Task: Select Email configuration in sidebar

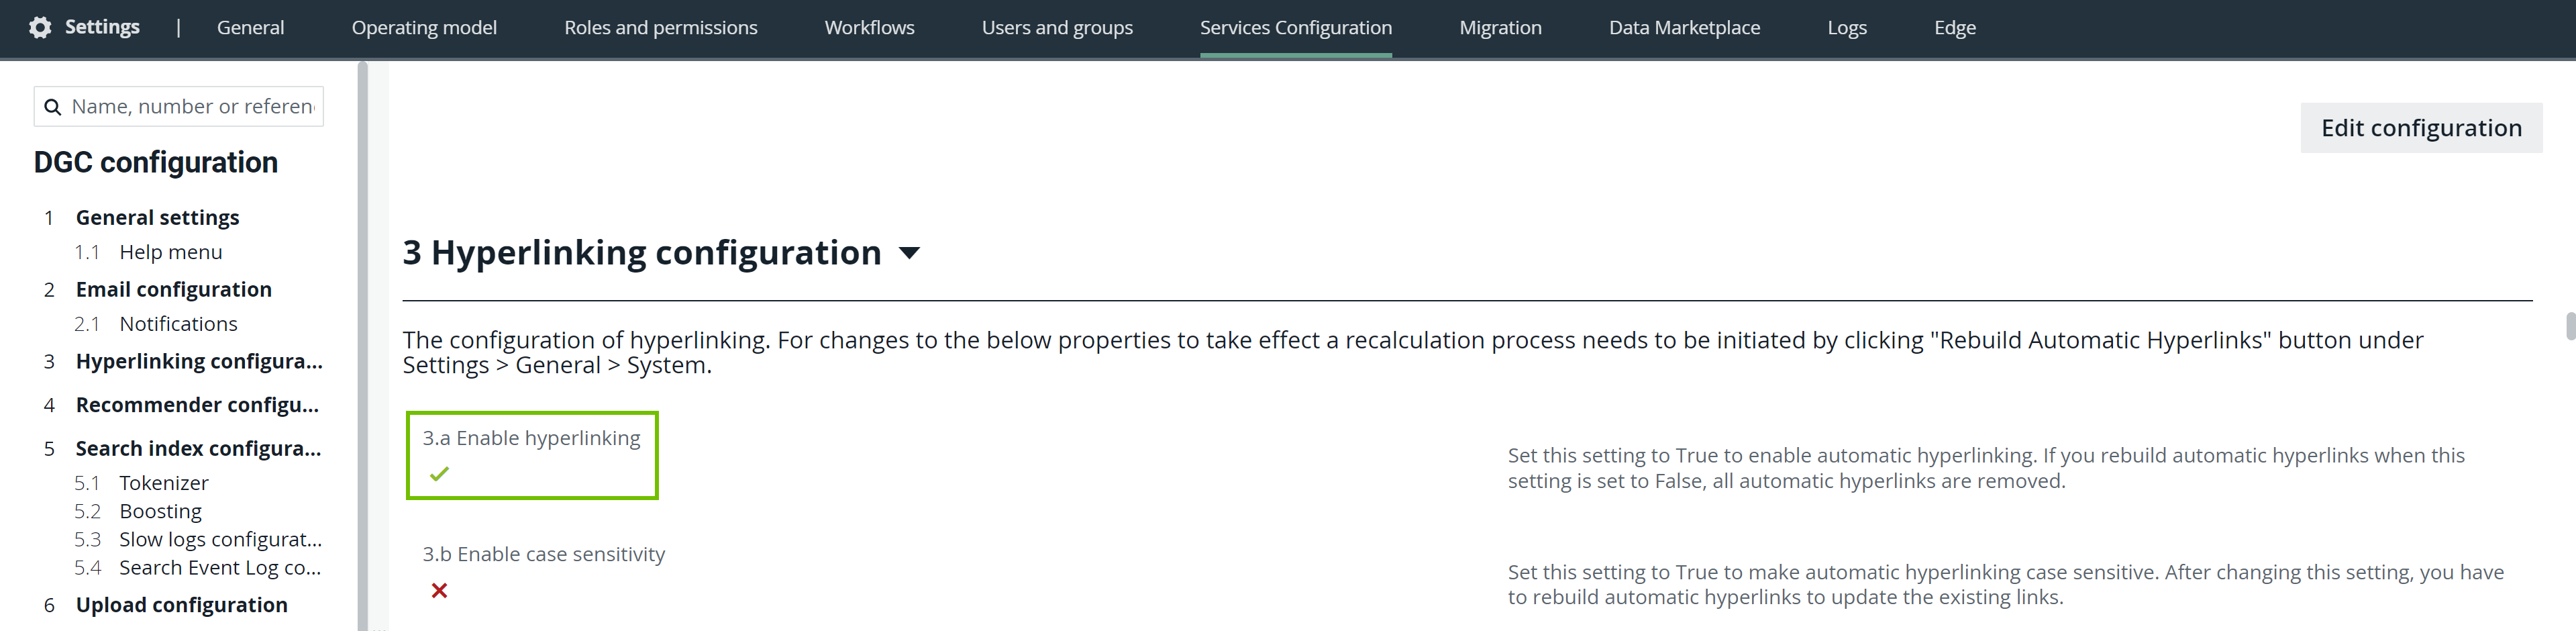Action: click(173, 290)
